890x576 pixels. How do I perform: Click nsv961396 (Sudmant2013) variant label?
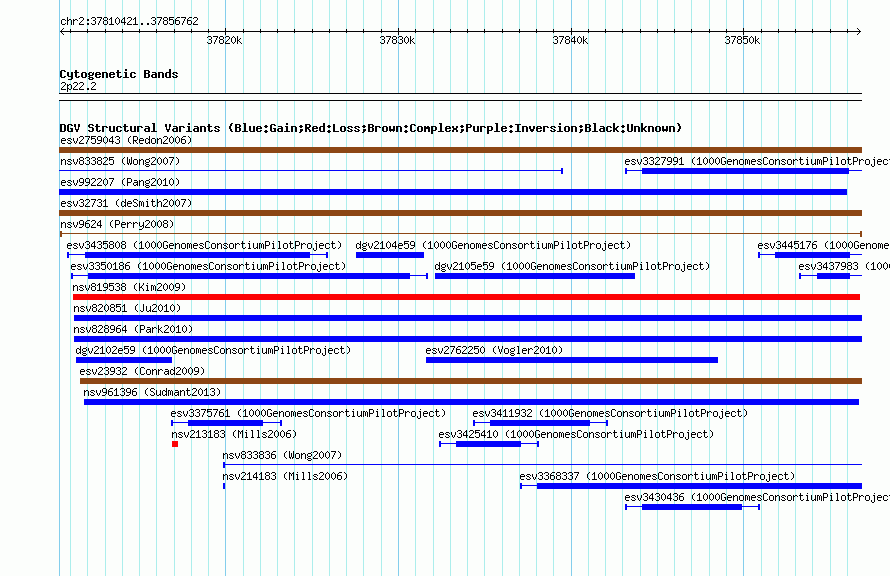point(152,392)
